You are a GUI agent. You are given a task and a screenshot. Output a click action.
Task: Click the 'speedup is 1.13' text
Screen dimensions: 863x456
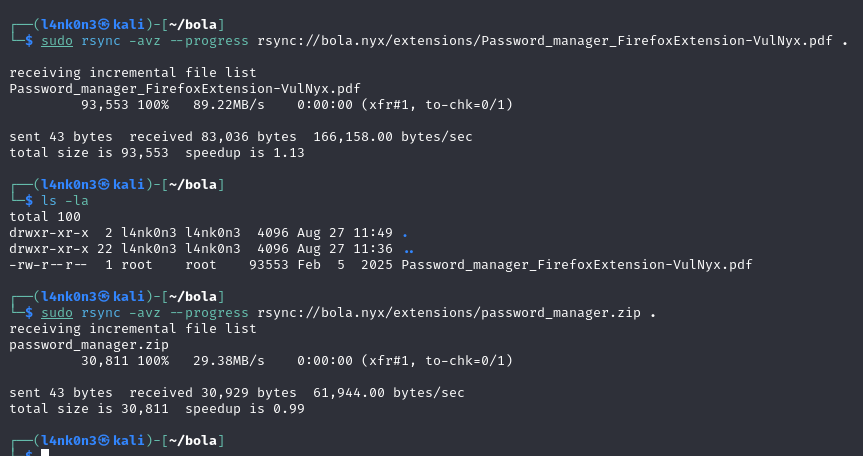243,152
